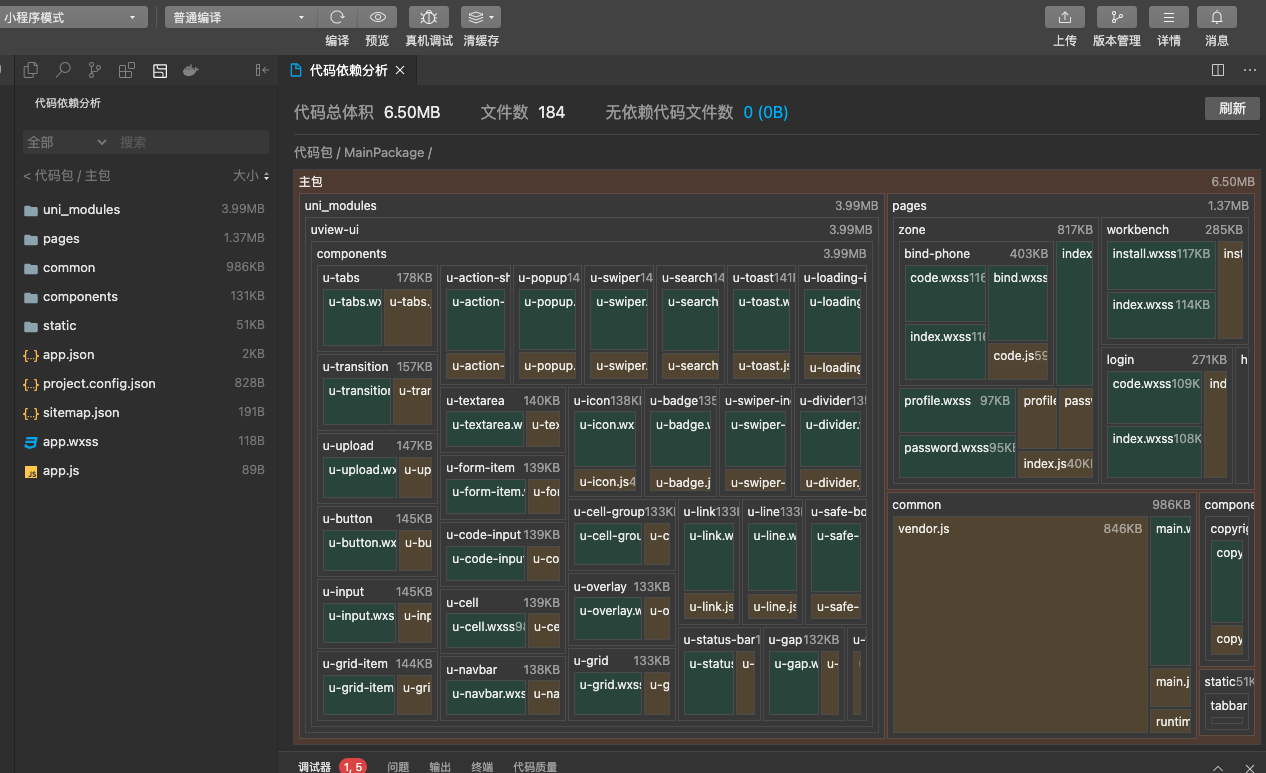Close the 代码依赖分析 tab
Viewport: 1266px width, 773px height.
[x=400, y=70]
